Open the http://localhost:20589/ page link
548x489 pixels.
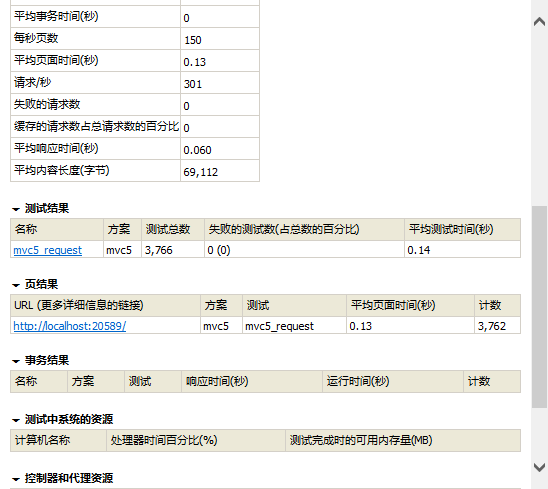click(70, 326)
